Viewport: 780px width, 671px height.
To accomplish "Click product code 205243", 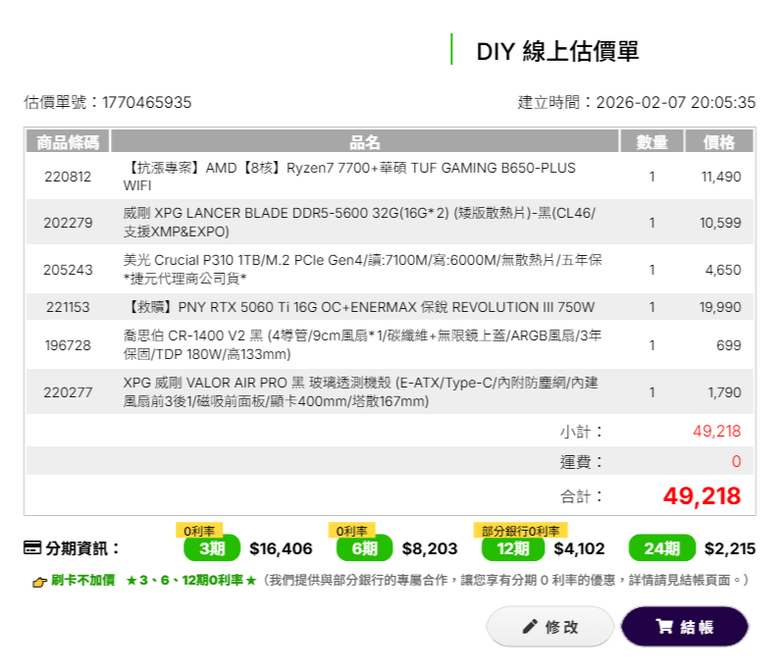I will [x=68, y=270].
